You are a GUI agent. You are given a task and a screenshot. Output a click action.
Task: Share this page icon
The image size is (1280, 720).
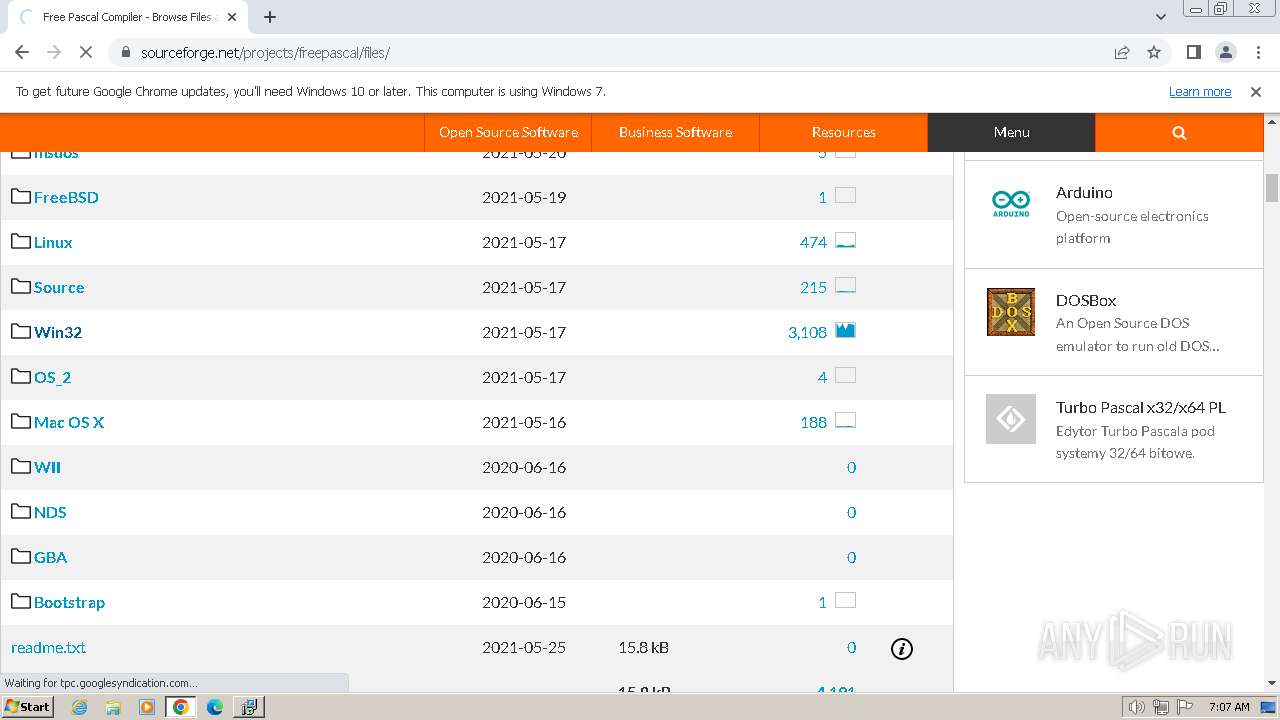pyautogui.click(x=1122, y=52)
